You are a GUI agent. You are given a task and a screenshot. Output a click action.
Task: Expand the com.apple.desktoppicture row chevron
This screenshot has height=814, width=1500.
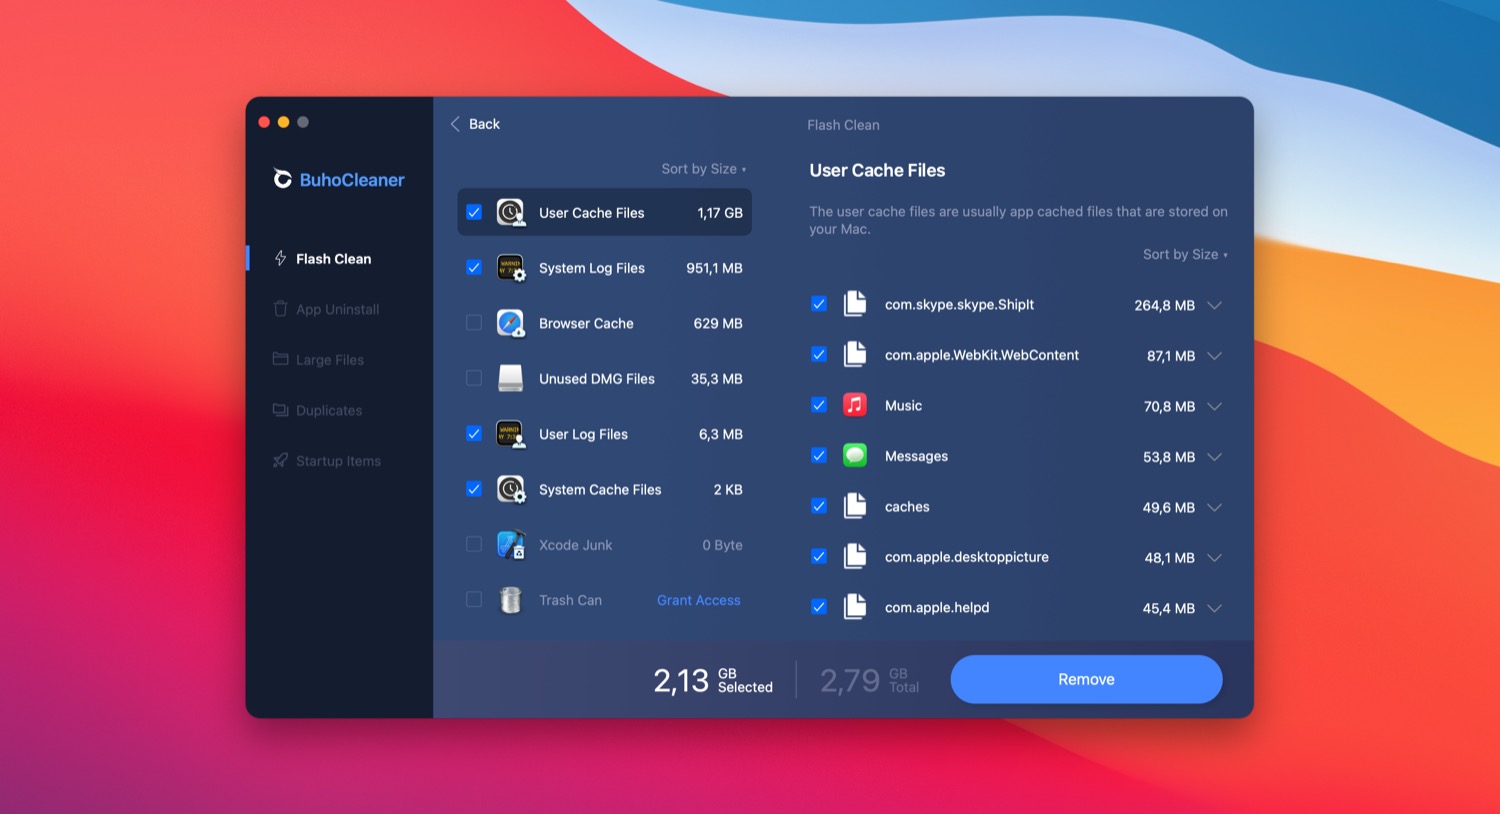[x=1215, y=558]
